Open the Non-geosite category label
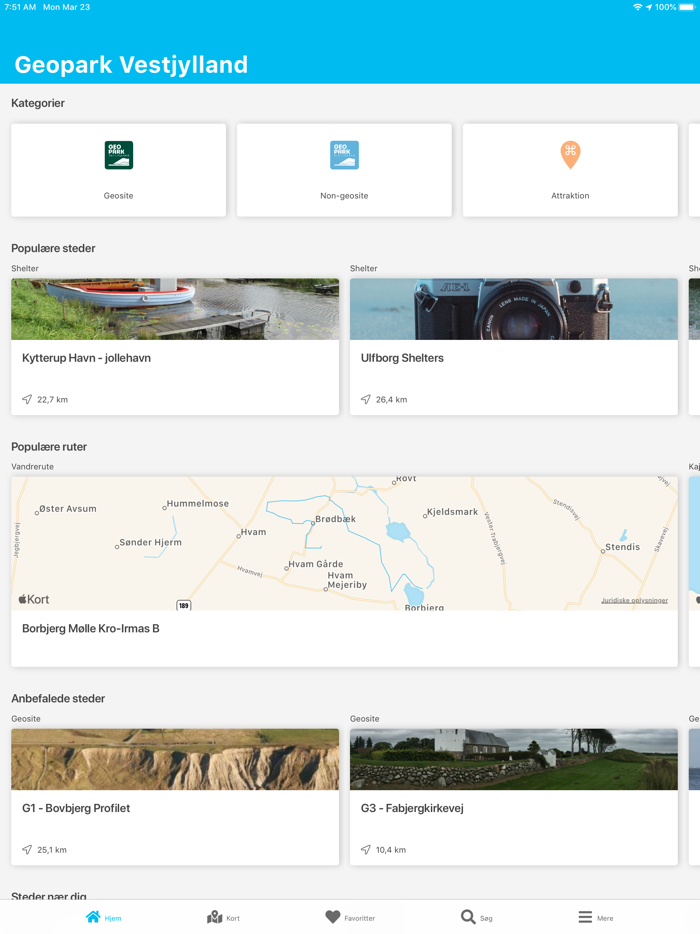 [x=344, y=195]
